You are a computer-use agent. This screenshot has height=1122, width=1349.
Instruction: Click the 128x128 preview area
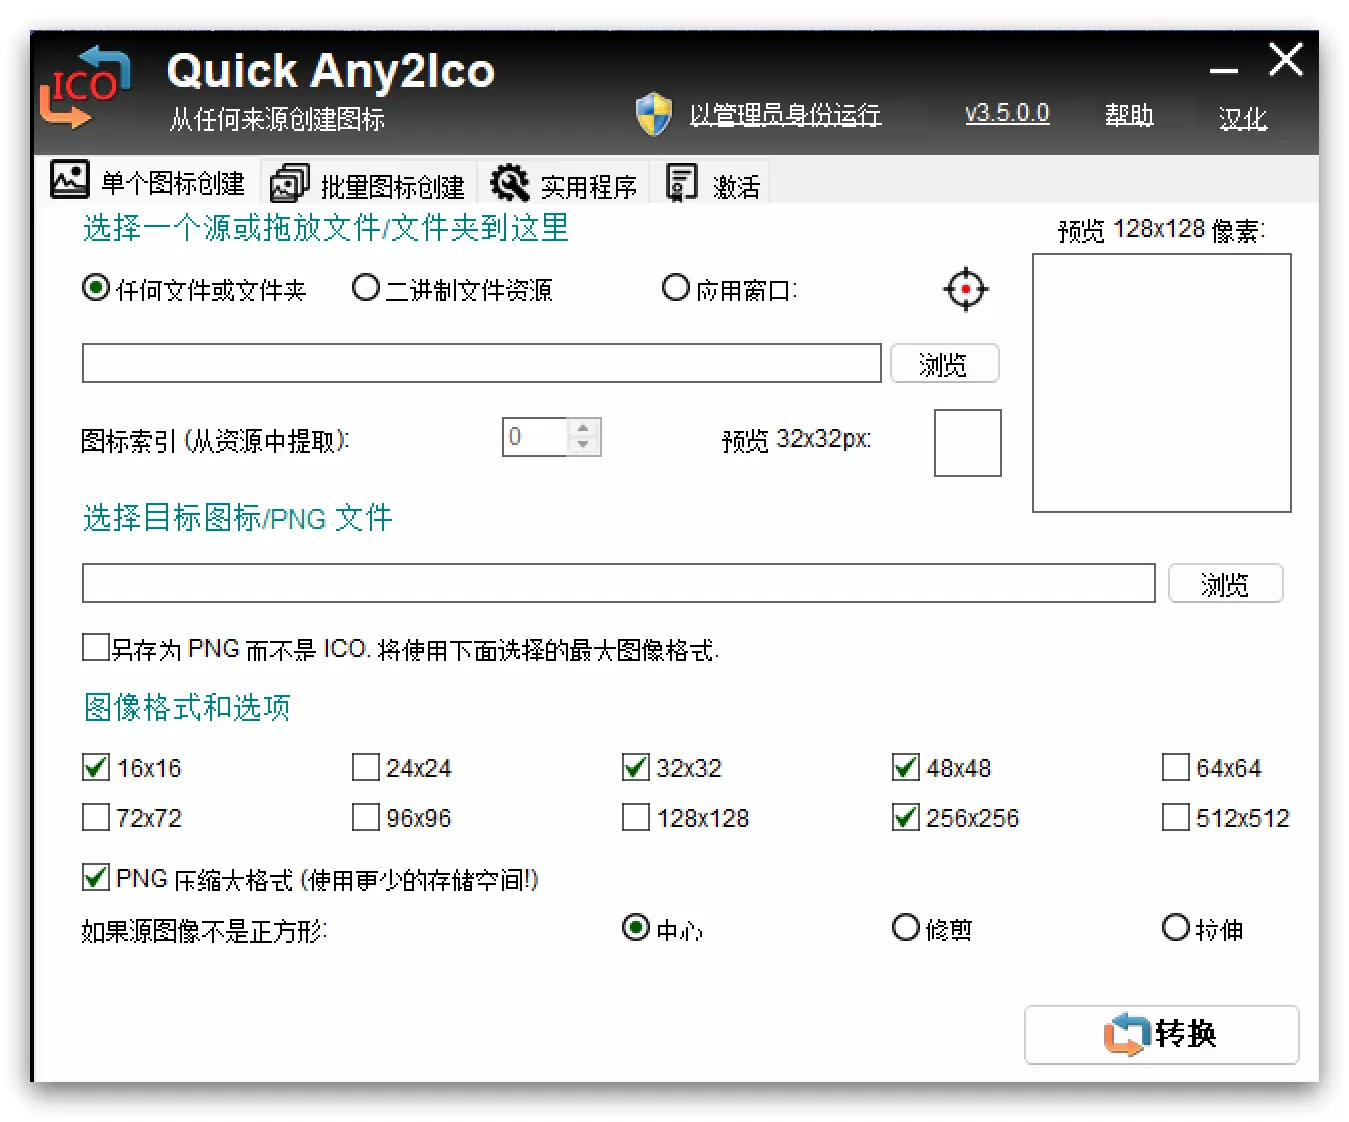(x=1162, y=383)
